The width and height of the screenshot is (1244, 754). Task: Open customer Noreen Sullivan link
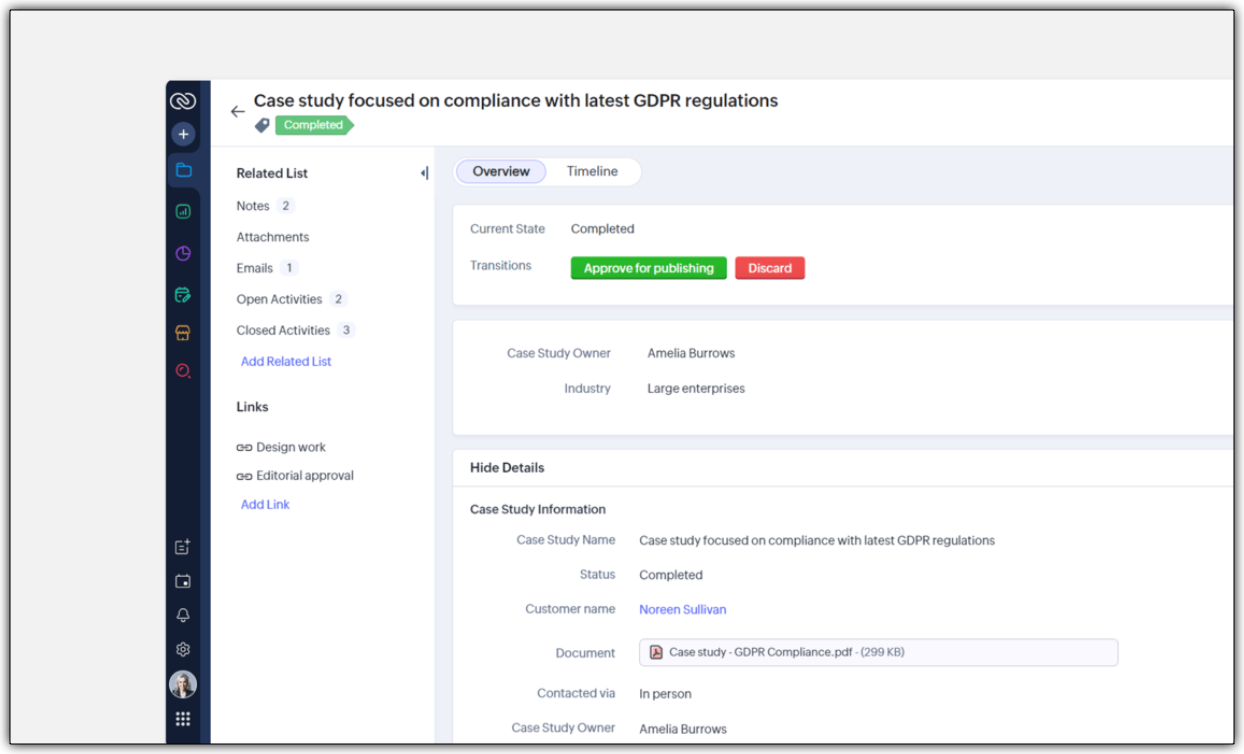pyautogui.click(x=683, y=609)
